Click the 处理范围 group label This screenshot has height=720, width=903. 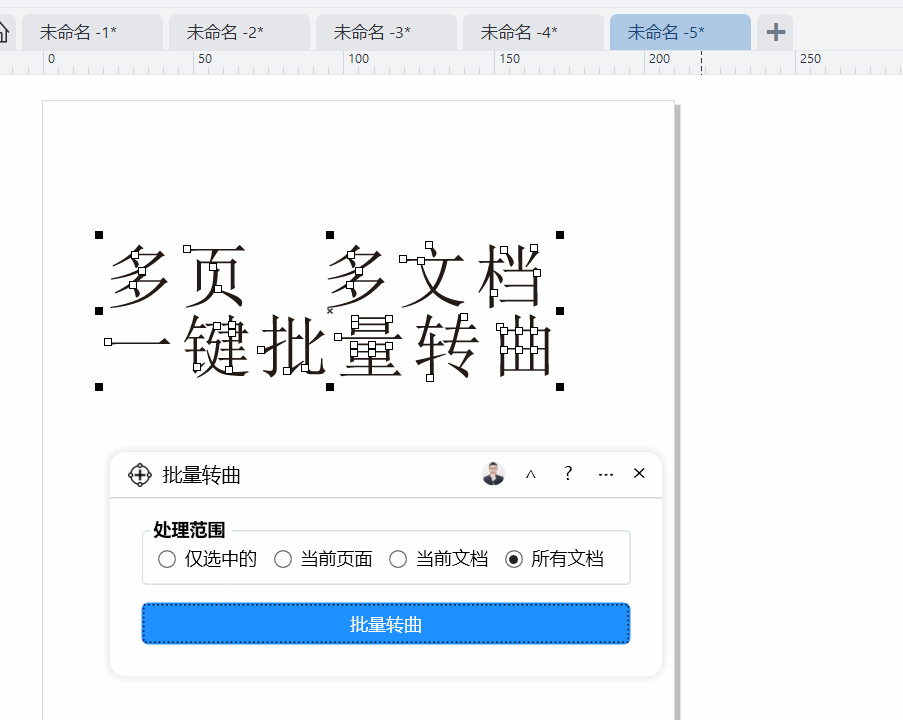(x=189, y=530)
